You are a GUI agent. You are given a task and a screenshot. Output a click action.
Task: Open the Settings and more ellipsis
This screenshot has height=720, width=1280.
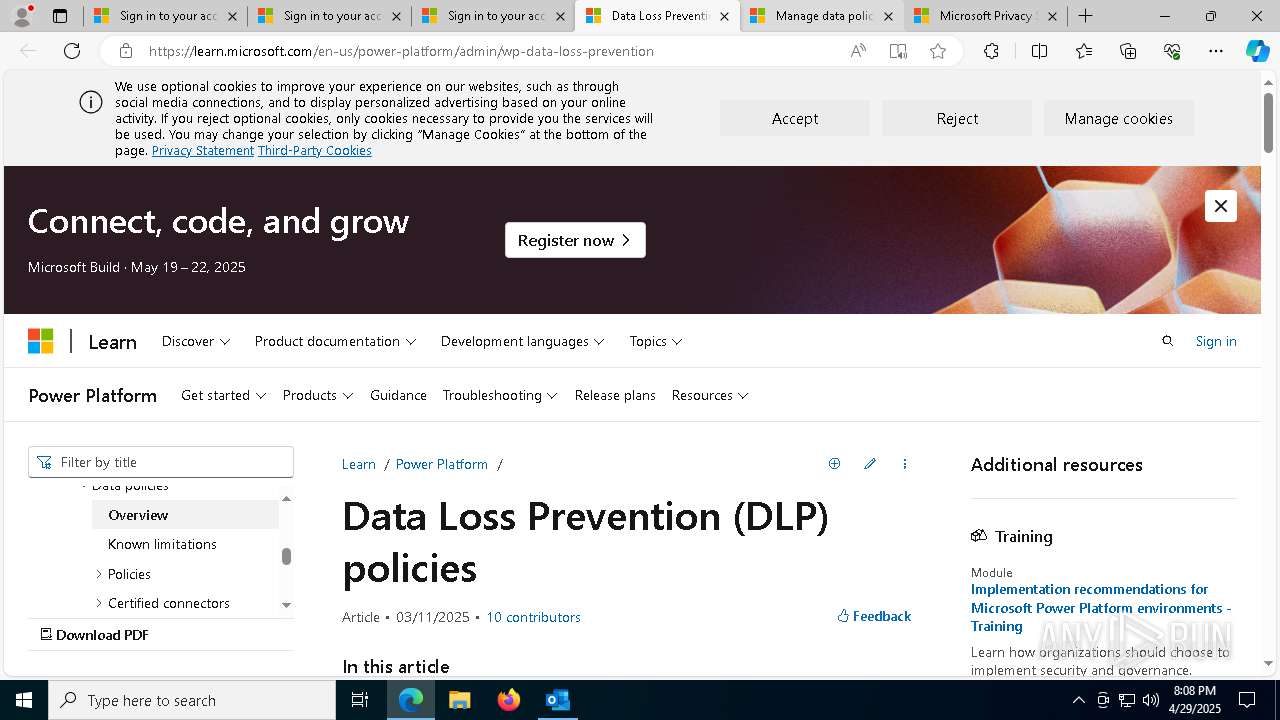(1216, 51)
